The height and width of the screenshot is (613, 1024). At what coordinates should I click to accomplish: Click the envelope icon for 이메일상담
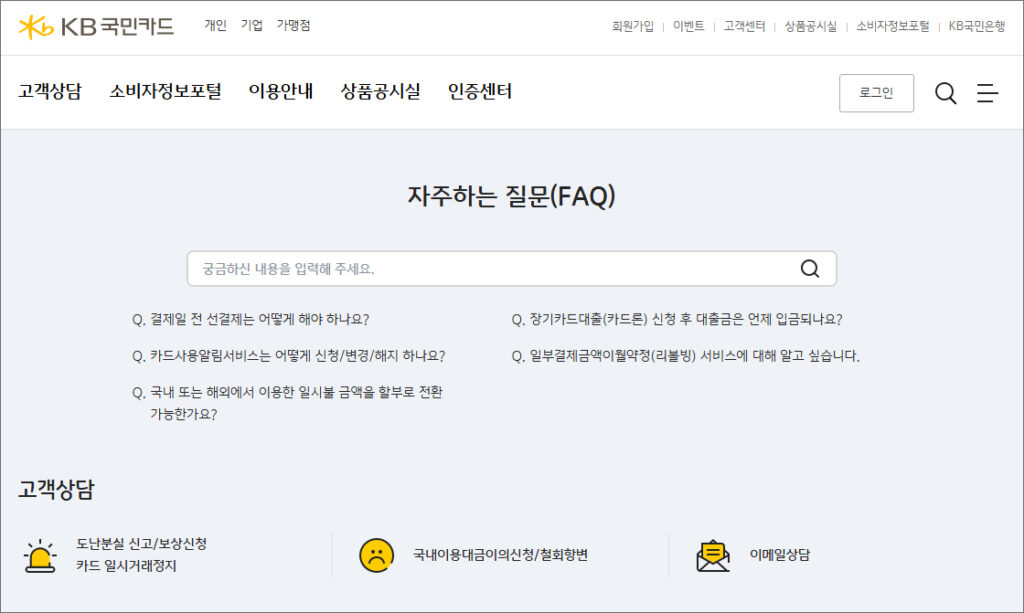(713, 555)
